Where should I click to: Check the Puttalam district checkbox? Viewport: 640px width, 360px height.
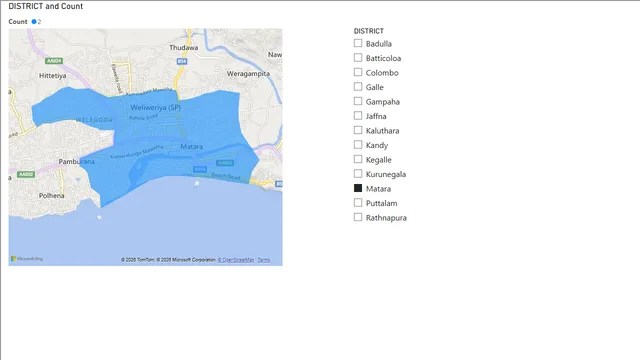[358, 203]
